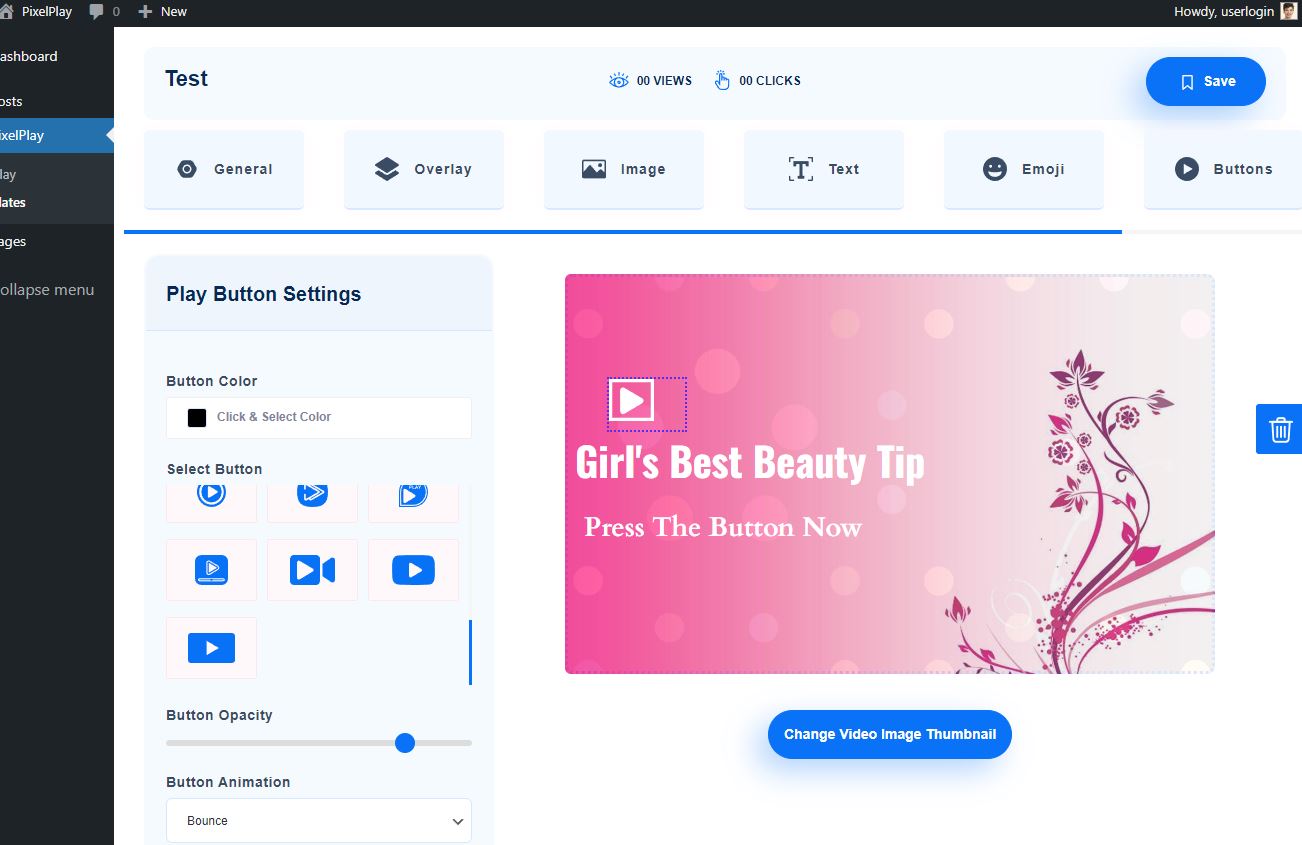Click the Play Button Settings heading

tap(264, 294)
